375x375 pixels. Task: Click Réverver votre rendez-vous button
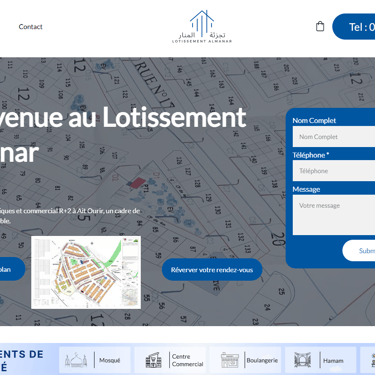(212, 270)
